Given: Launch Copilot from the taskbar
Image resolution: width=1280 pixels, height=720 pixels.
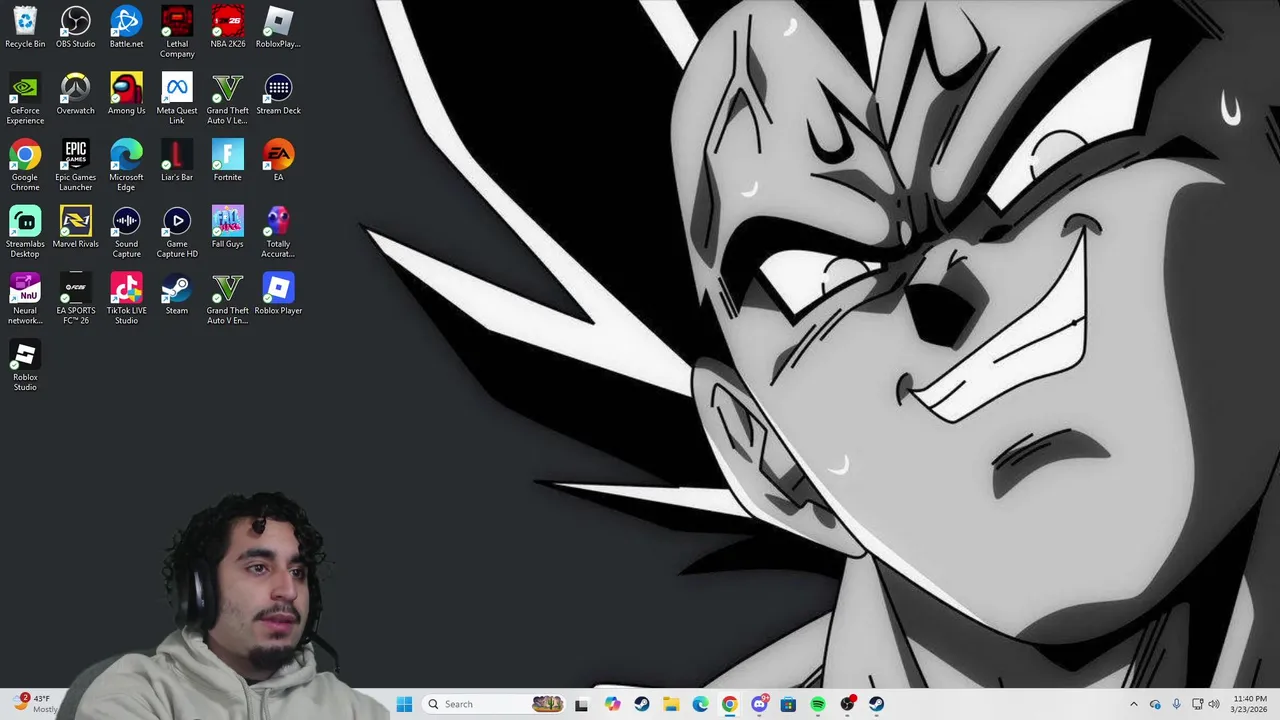Looking at the screenshot, I should coord(612,704).
